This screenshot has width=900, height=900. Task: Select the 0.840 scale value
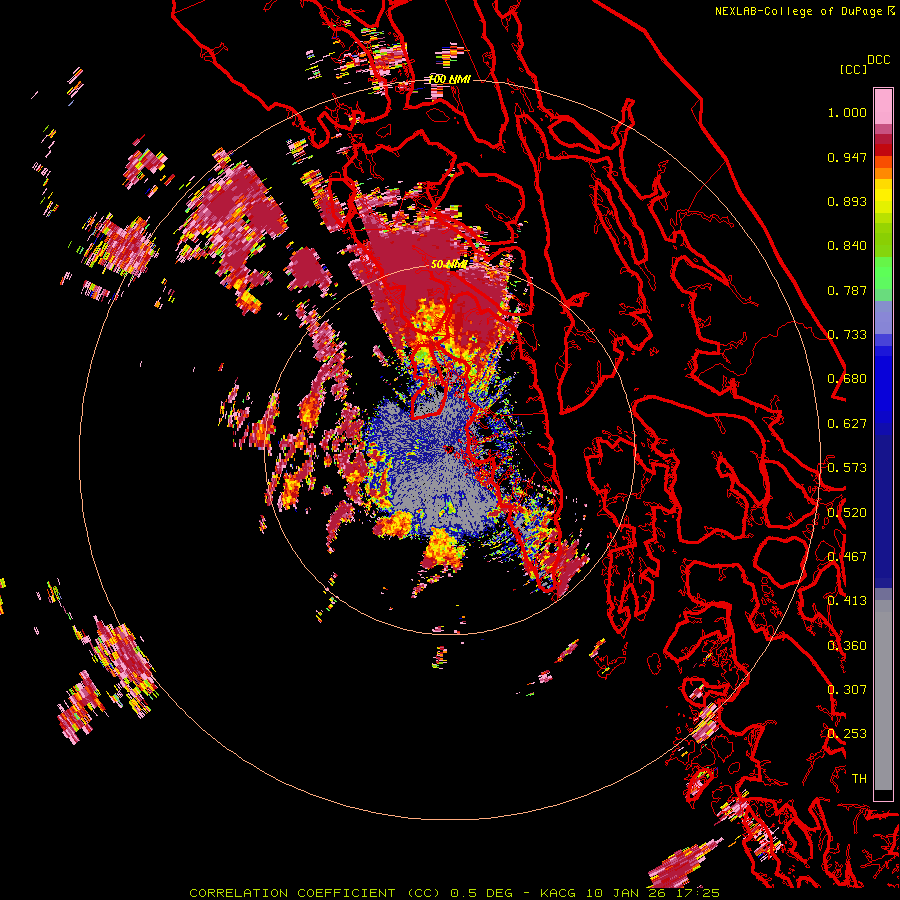coord(847,246)
